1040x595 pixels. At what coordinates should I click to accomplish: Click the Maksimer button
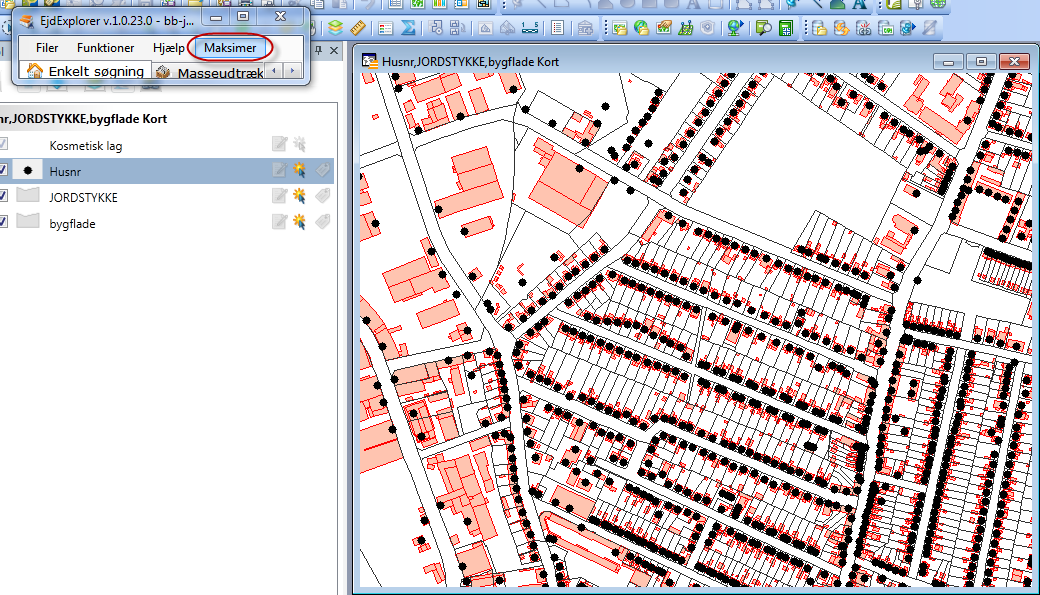click(230, 48)
